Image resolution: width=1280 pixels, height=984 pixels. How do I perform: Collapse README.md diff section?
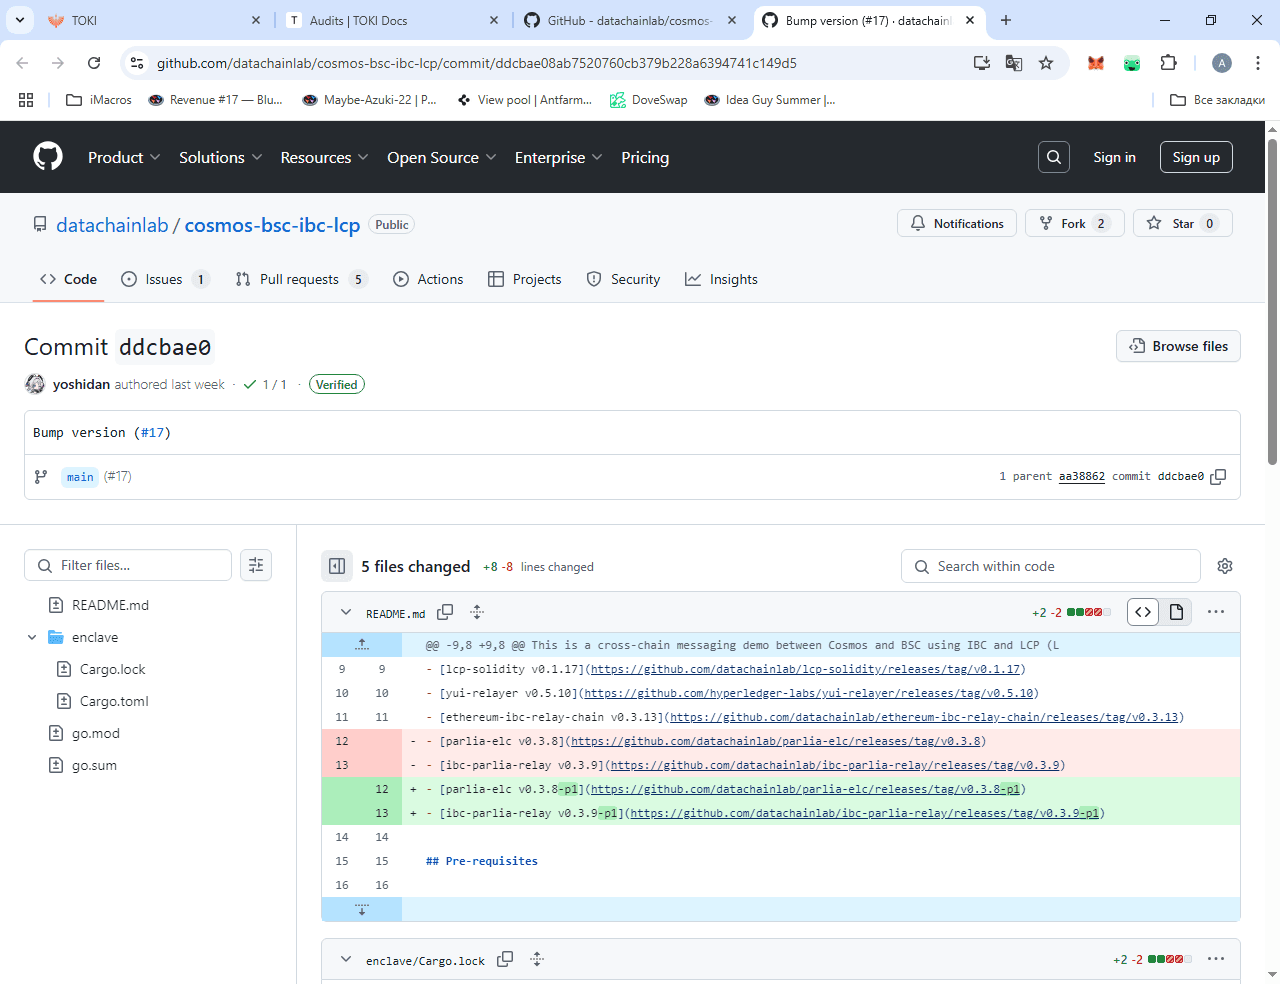click(346, 612)
